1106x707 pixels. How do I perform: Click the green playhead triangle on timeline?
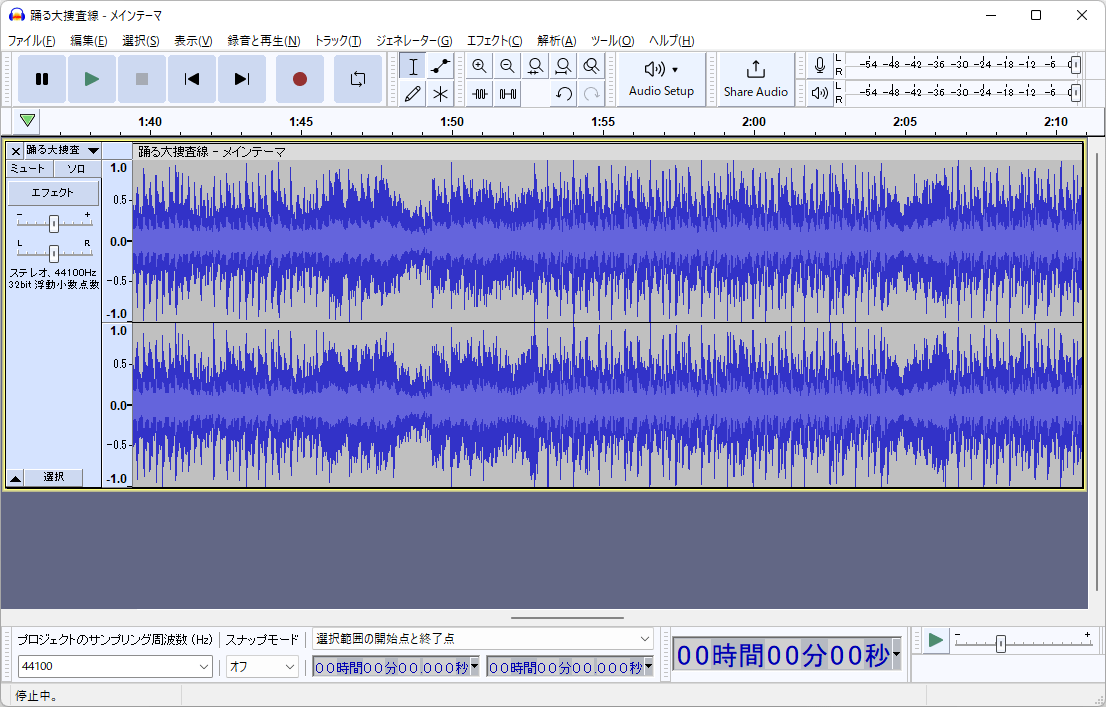point(28,121)
